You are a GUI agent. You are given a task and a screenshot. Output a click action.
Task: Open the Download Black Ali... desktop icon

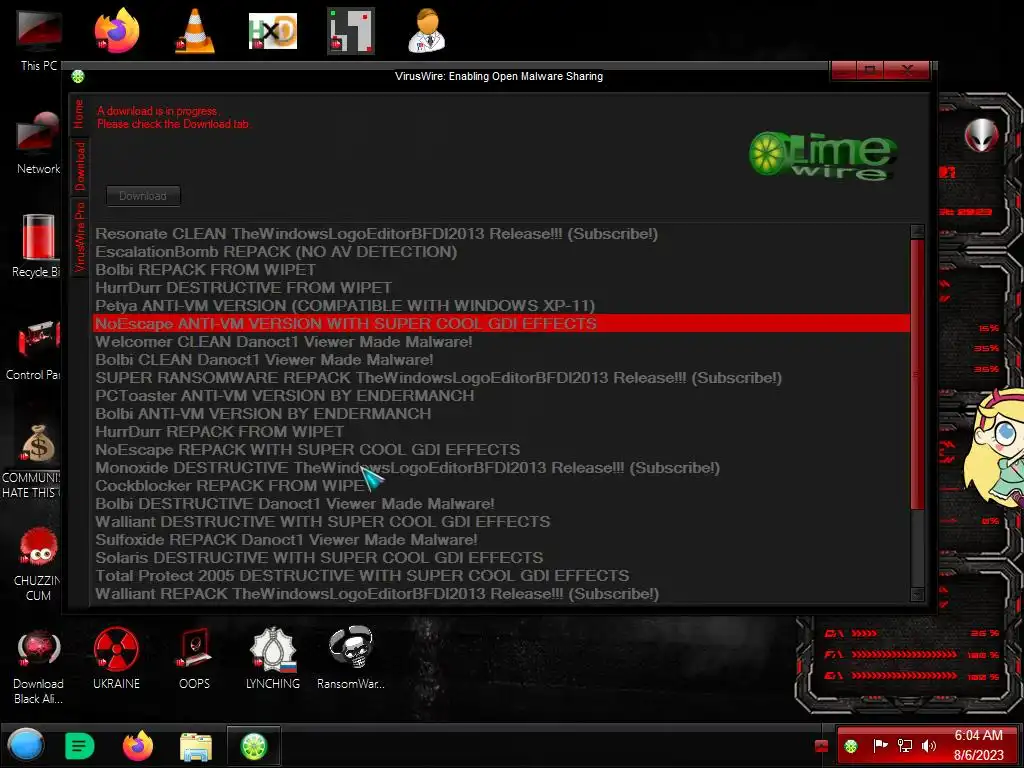click(38, 666)
